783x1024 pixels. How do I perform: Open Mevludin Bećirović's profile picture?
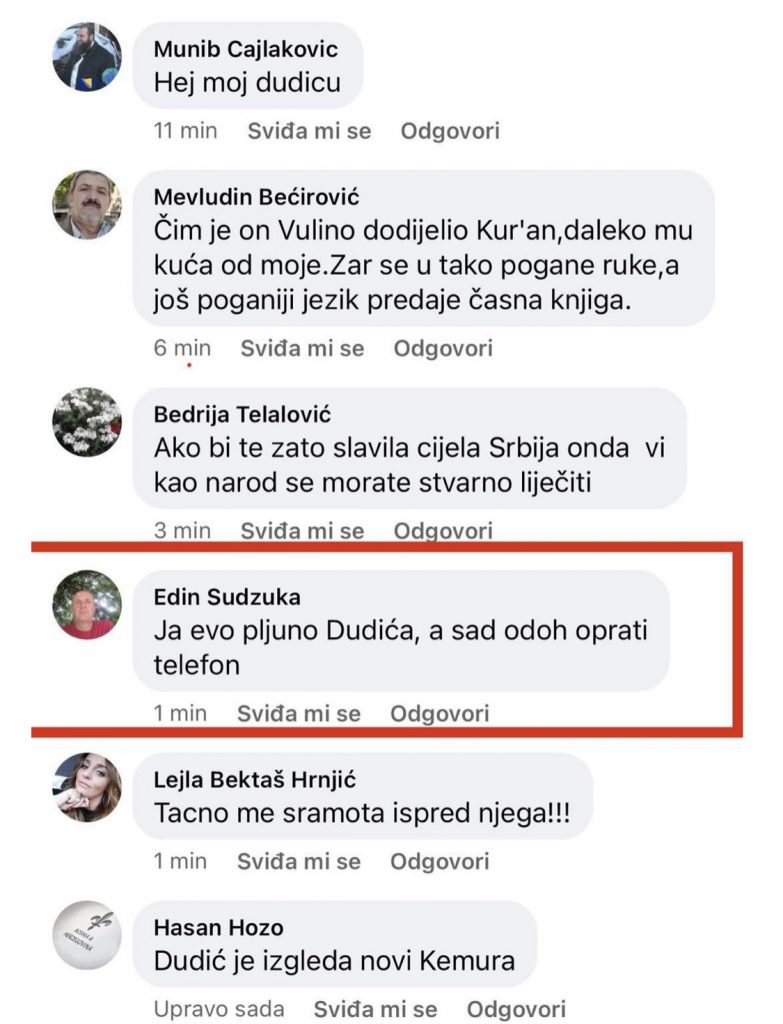(x=87, y=204)
